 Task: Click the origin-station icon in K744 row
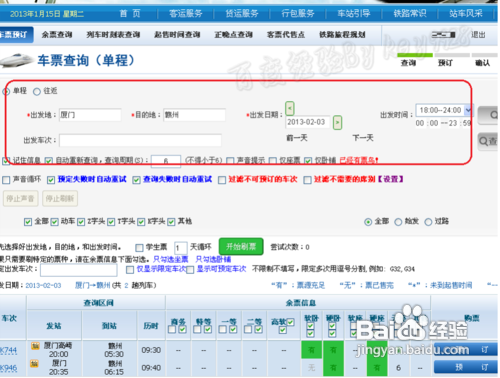[x=35, y=346]
